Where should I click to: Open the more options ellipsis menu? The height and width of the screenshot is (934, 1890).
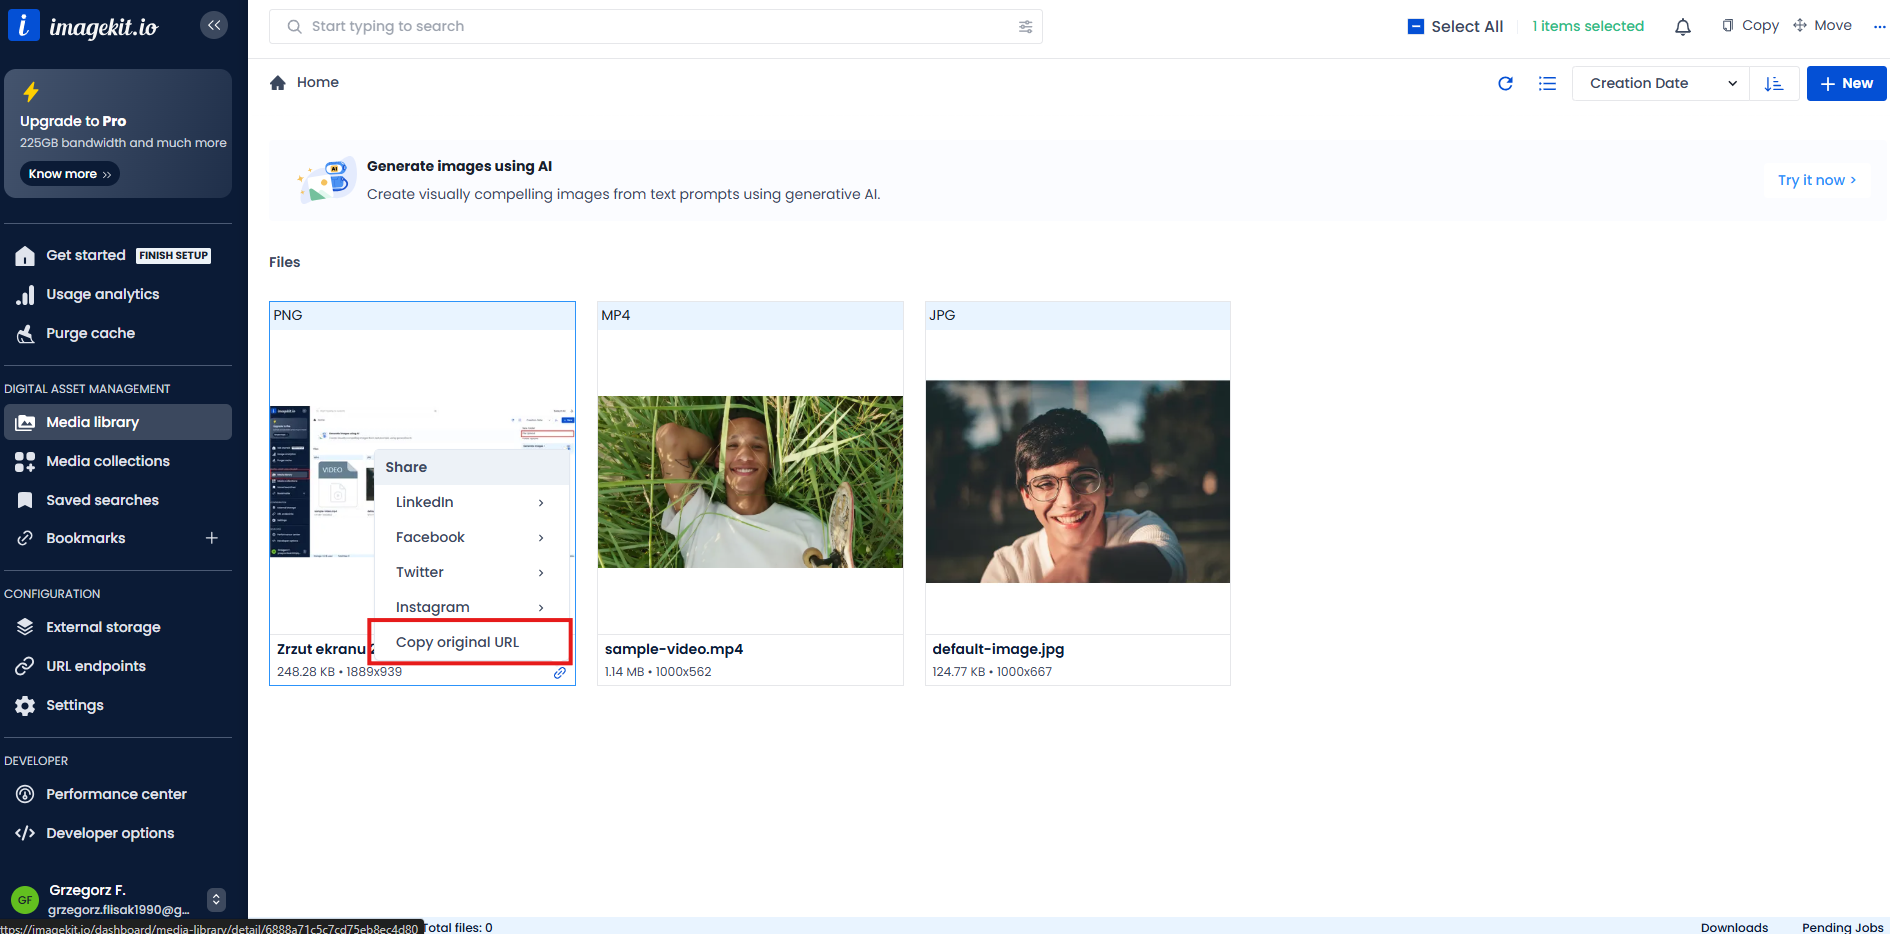tap(1879, 27)
